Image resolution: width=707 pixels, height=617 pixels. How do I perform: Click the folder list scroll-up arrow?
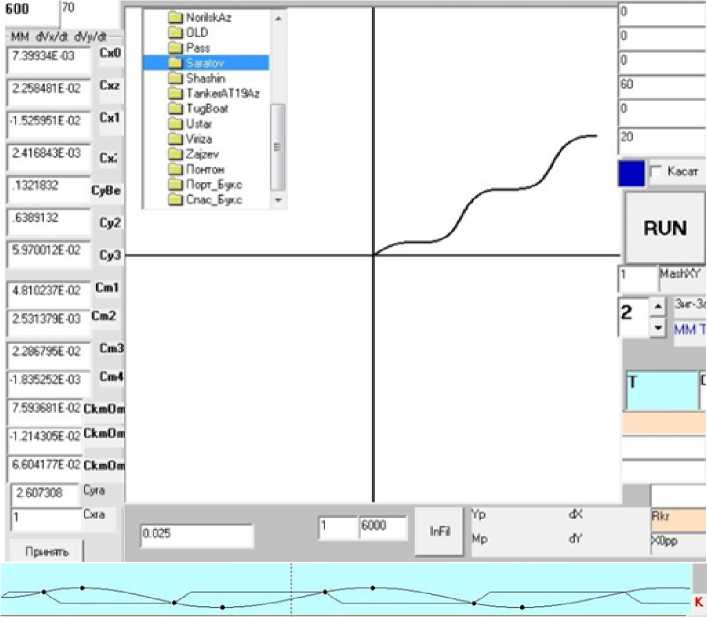[278, 18]
